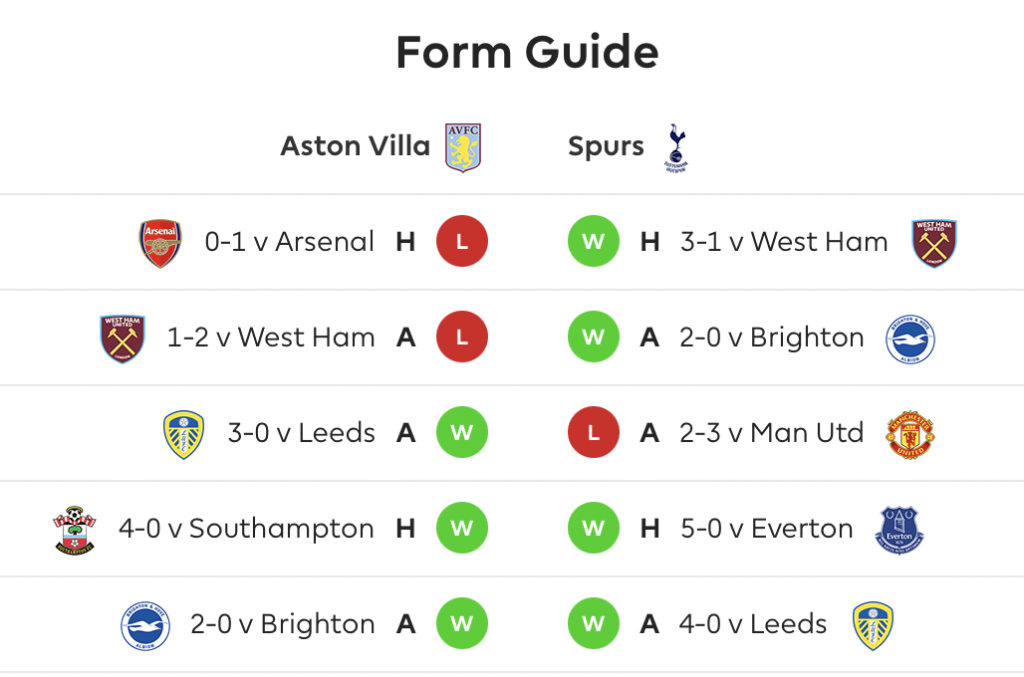Select the Southampton club badge
1024x677 pixels.
[74, 530]
